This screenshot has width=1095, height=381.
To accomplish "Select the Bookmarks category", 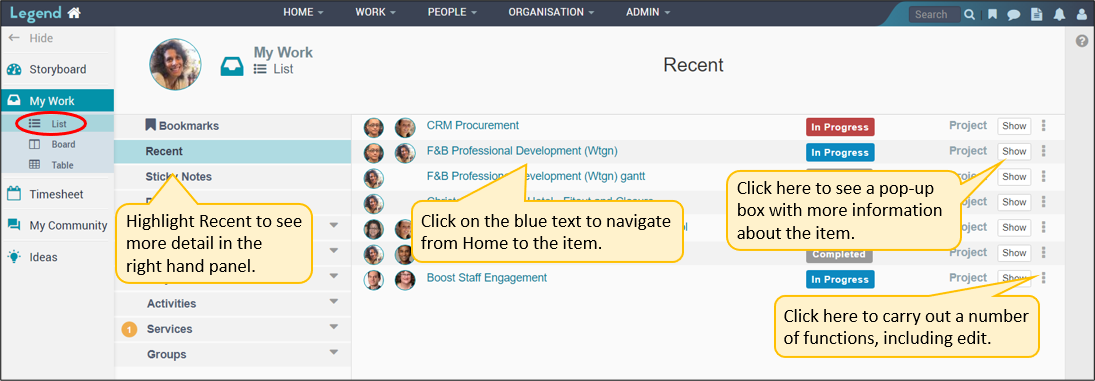I will tap(233, 126).
